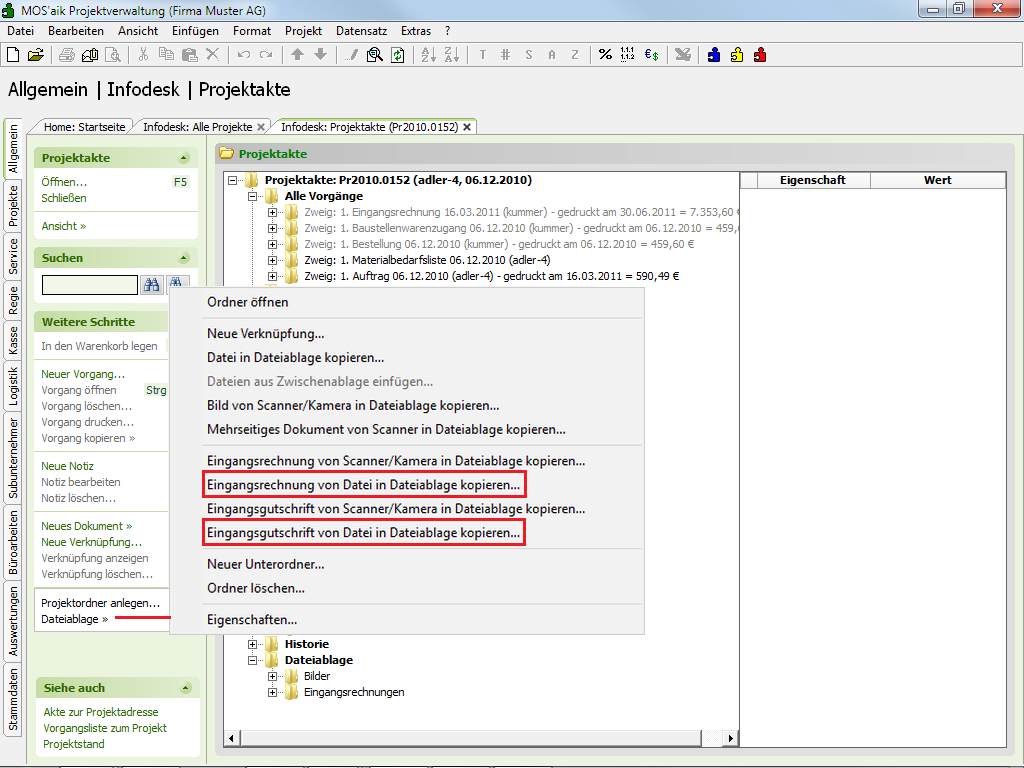Image resolution: width=1024 pixels, height=768 pixels.
Task: Click the copy toolbar icon
Action: coord(167,55)
